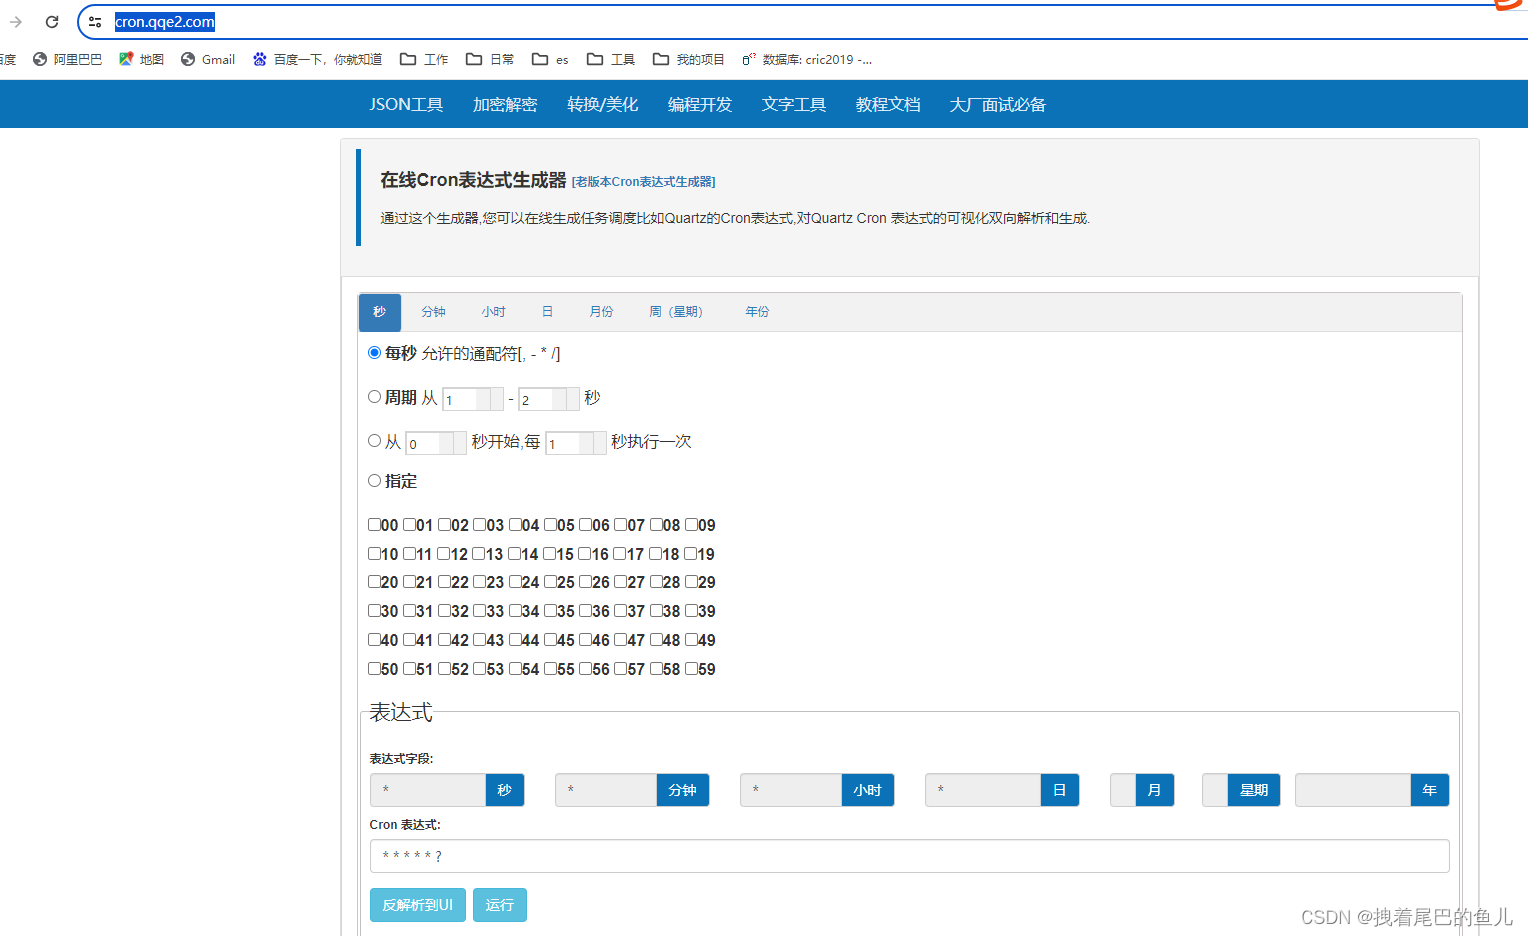Check the 15 seconds checkbox

click(550, 554)
